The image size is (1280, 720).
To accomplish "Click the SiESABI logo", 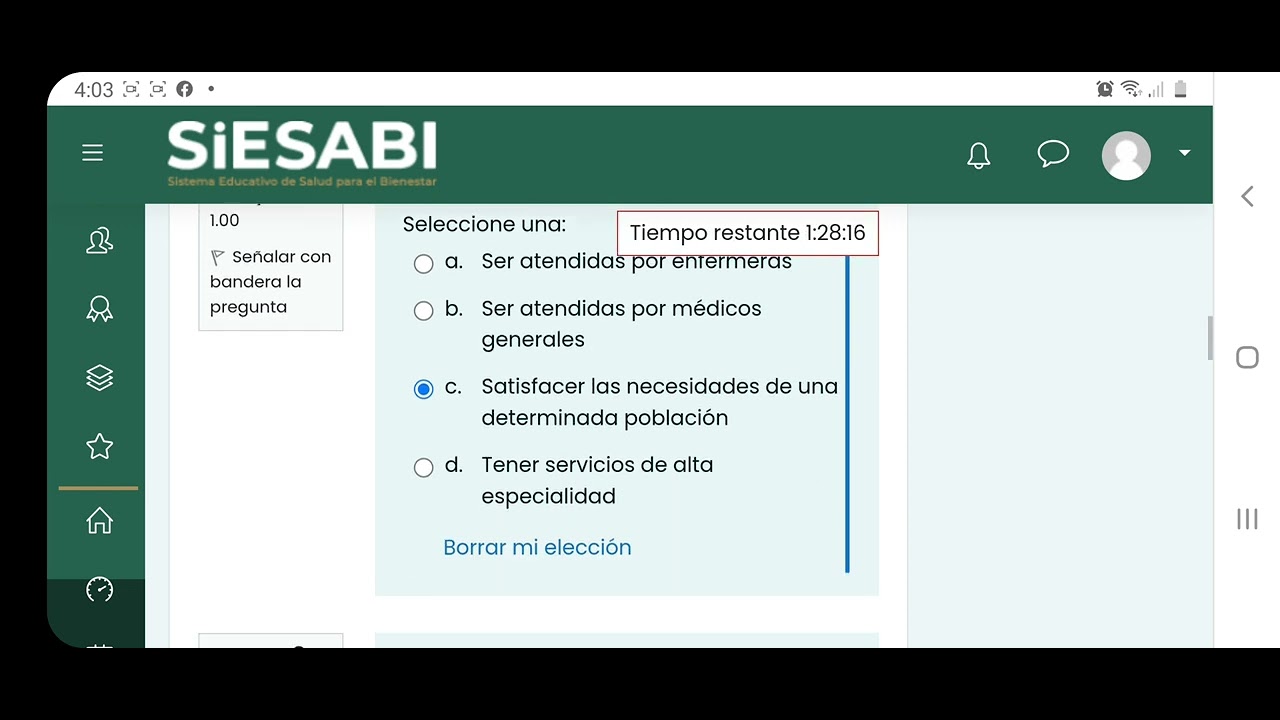I will (x=302, y=154).
